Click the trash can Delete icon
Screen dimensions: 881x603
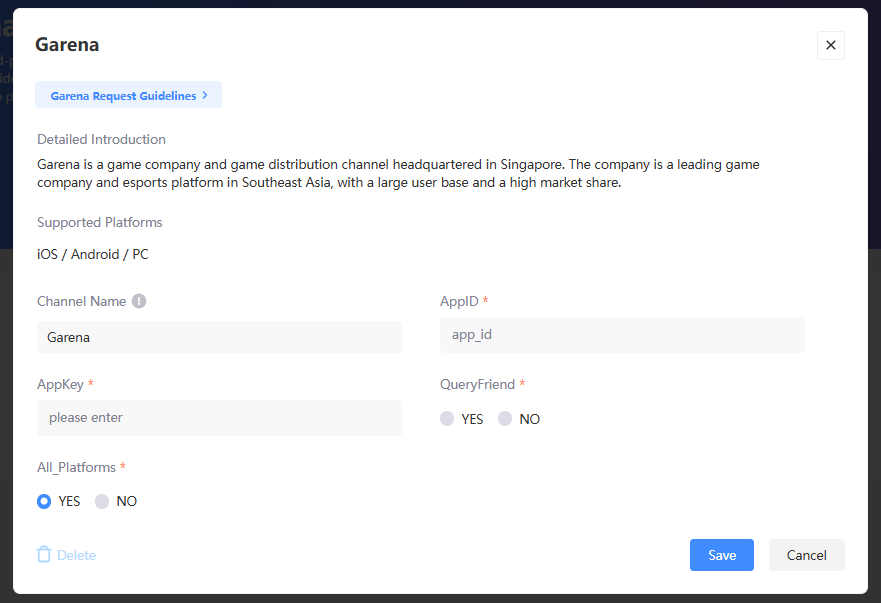pyautogui.click(x=44, y=554)
